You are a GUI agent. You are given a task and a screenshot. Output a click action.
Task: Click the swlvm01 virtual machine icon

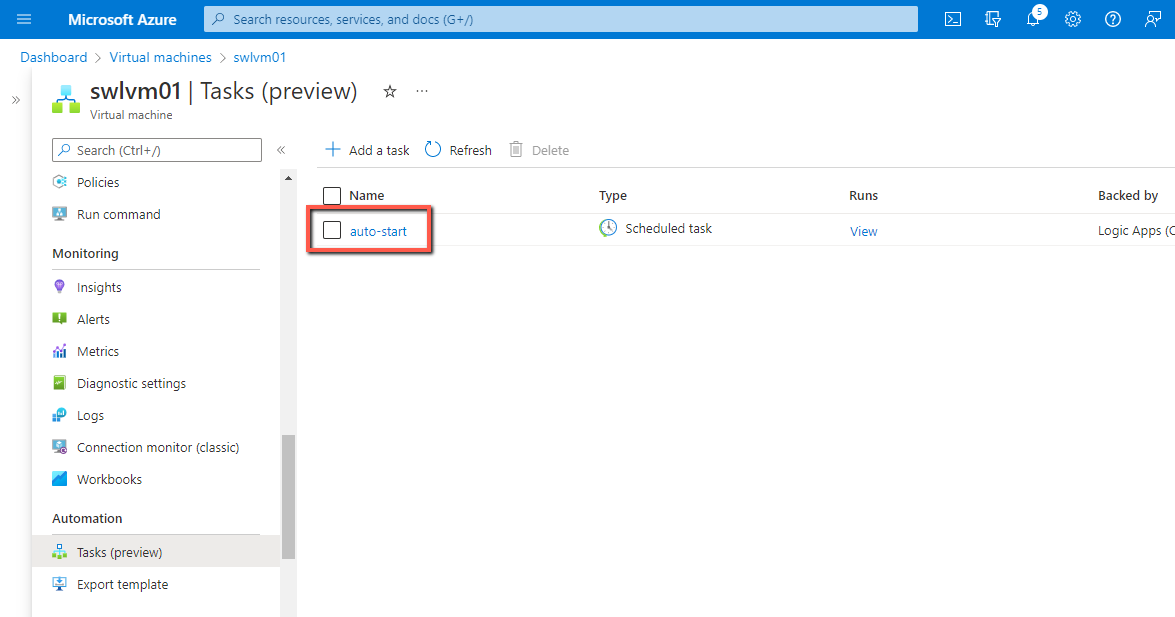tap(66, 99)
